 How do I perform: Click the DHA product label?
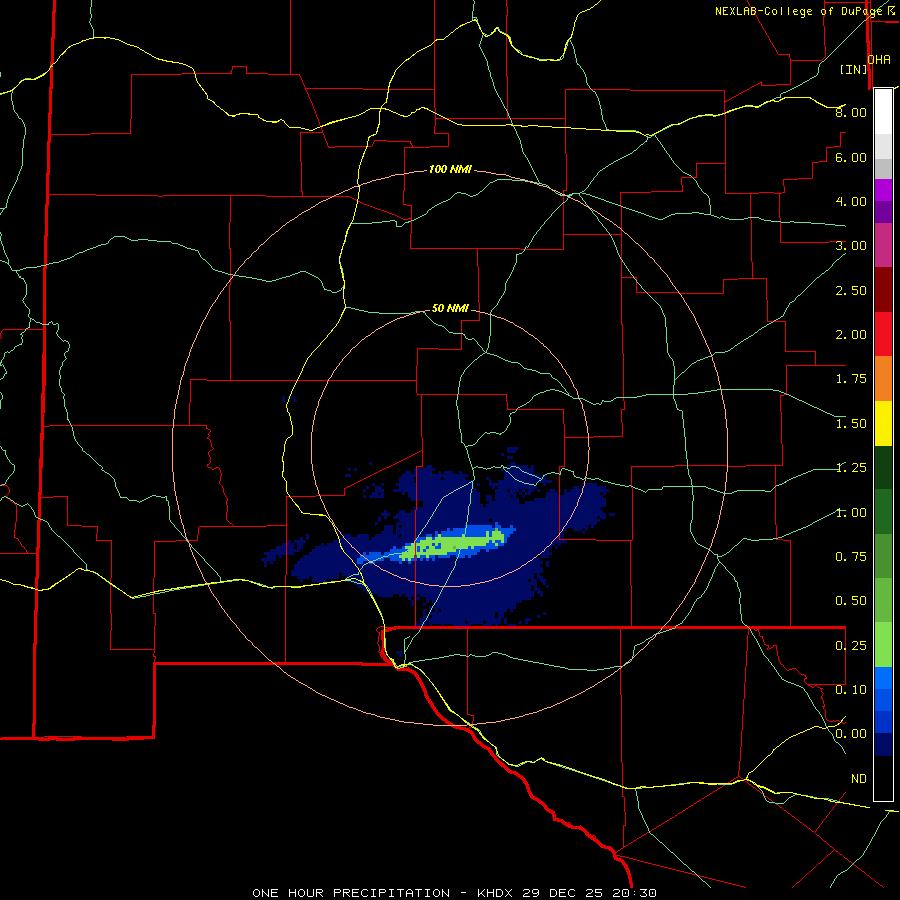coord(879,59)
